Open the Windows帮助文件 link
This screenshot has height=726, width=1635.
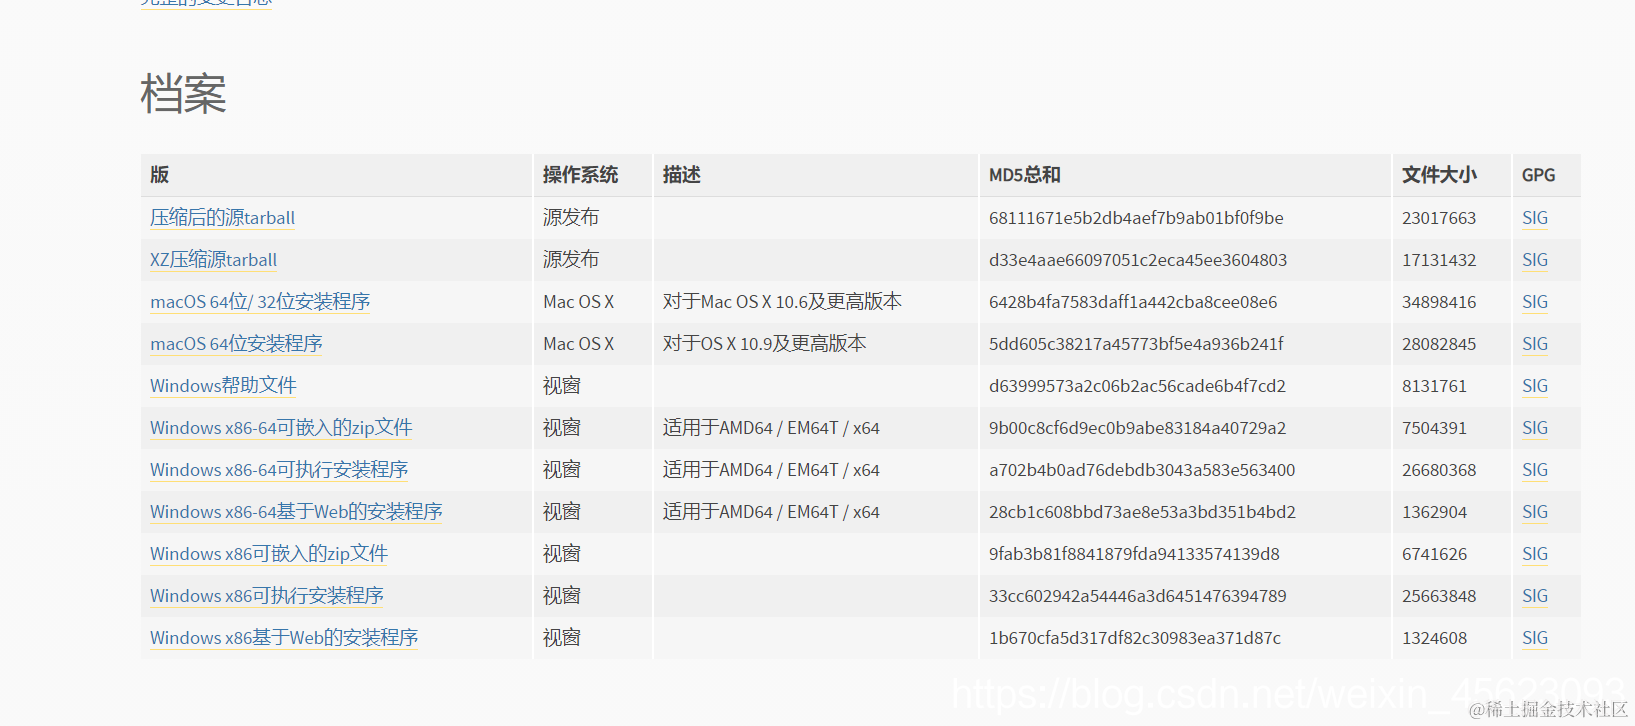point(223,386)
